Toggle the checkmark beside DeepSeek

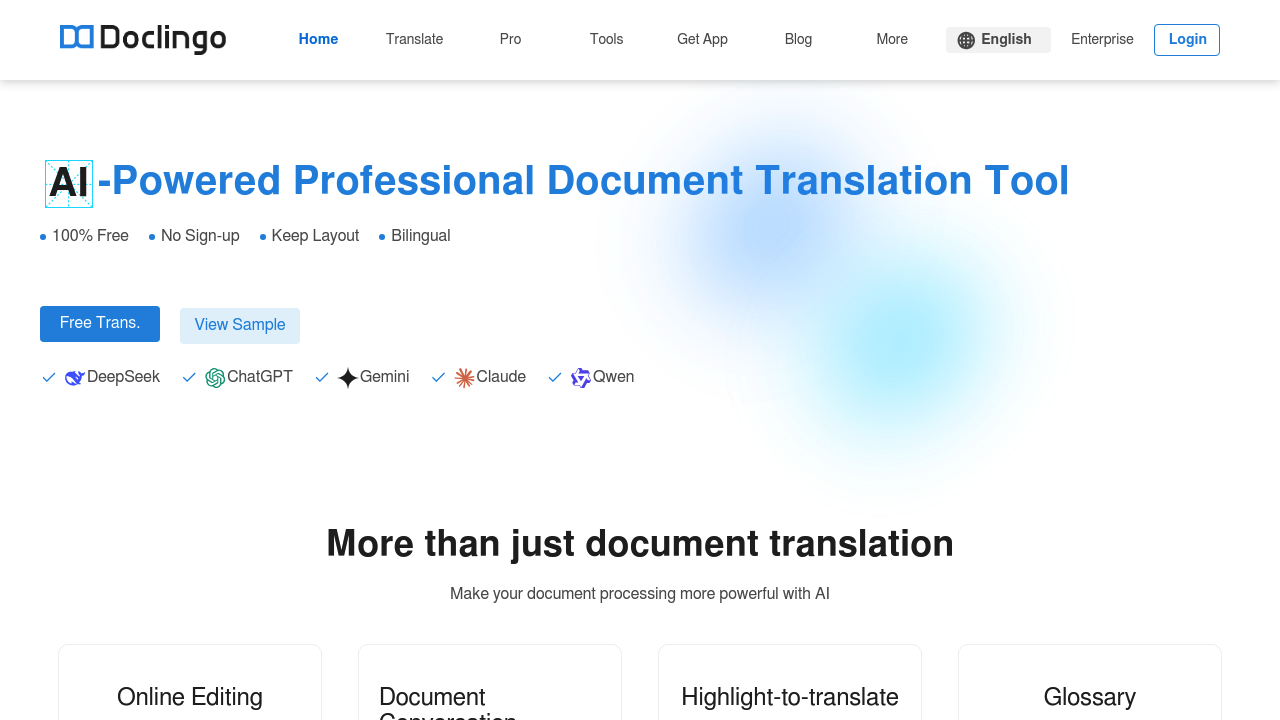tap(48, 377)
